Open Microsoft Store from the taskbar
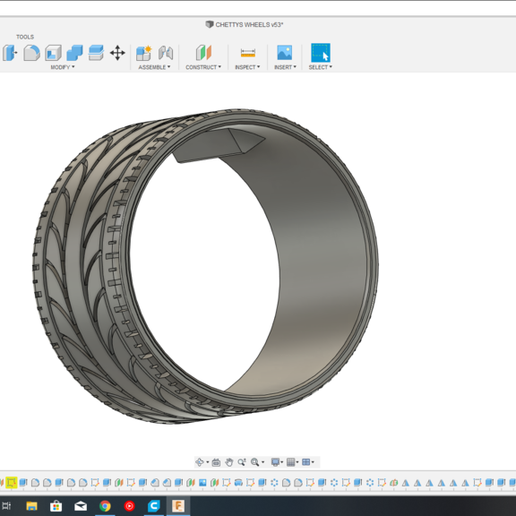 (56, 506)
